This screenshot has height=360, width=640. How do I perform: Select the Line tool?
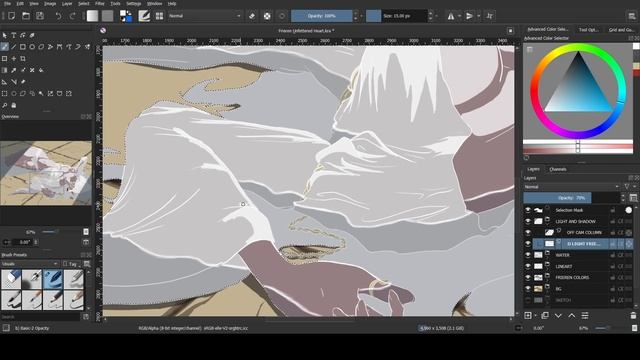coord(13,47)
